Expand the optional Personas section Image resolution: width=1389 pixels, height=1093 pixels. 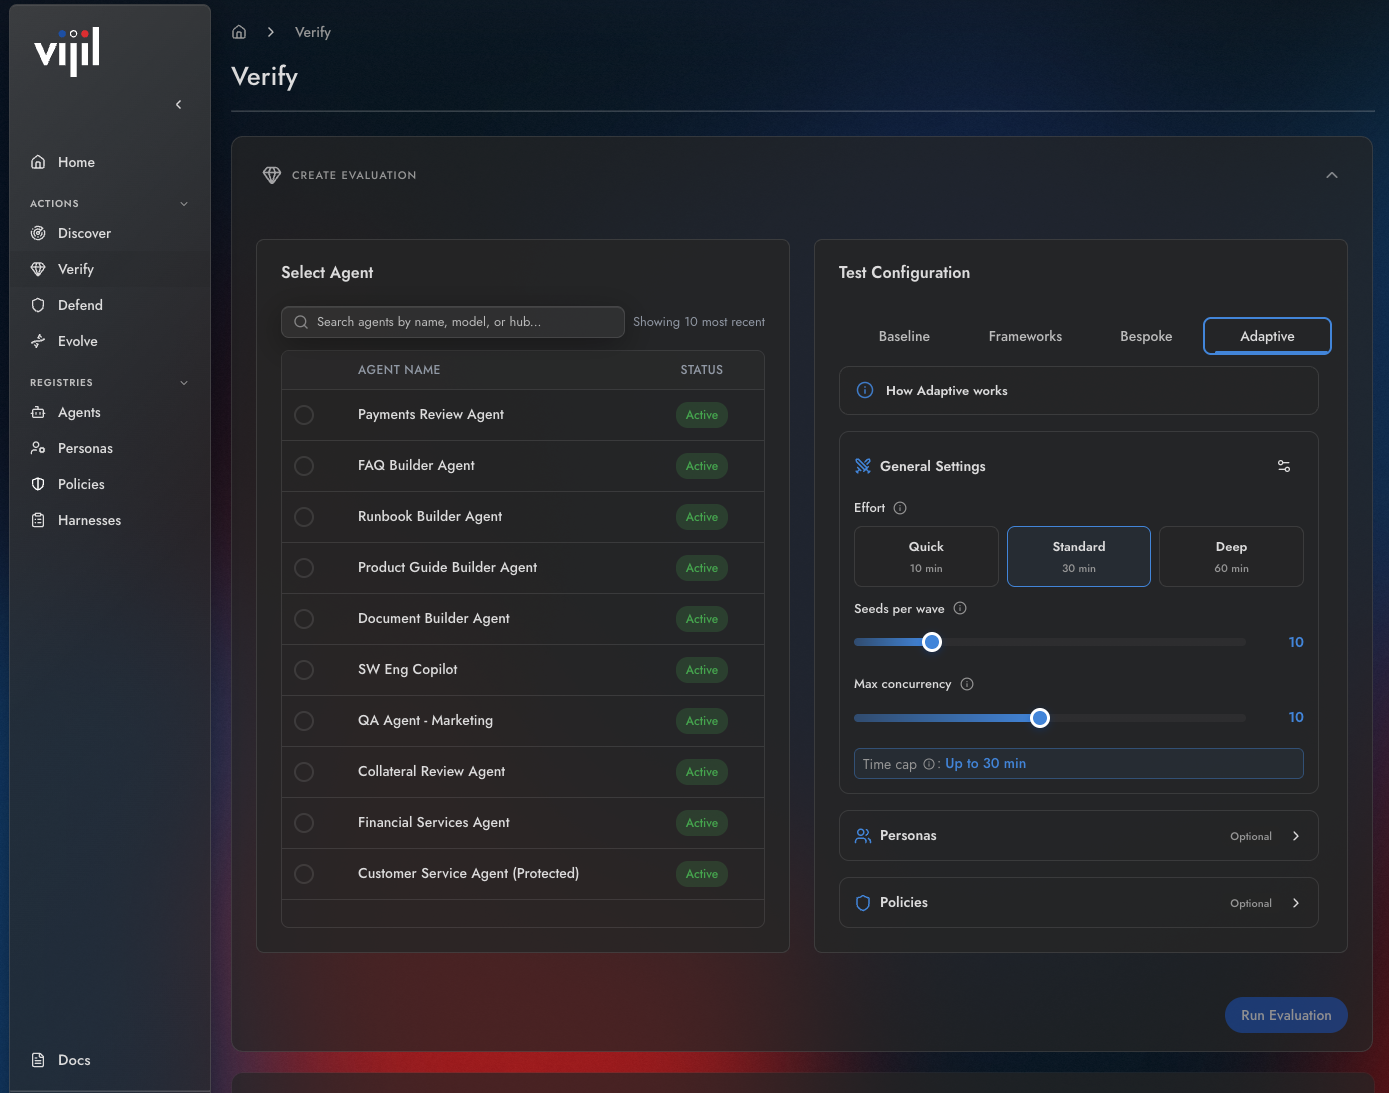(x=1078, y=836)
